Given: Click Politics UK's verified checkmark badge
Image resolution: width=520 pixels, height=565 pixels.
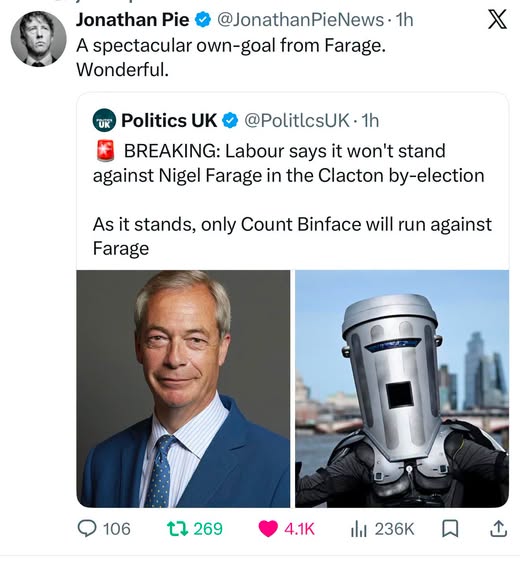Looking at the screenshot, I should tap(230, 120).
